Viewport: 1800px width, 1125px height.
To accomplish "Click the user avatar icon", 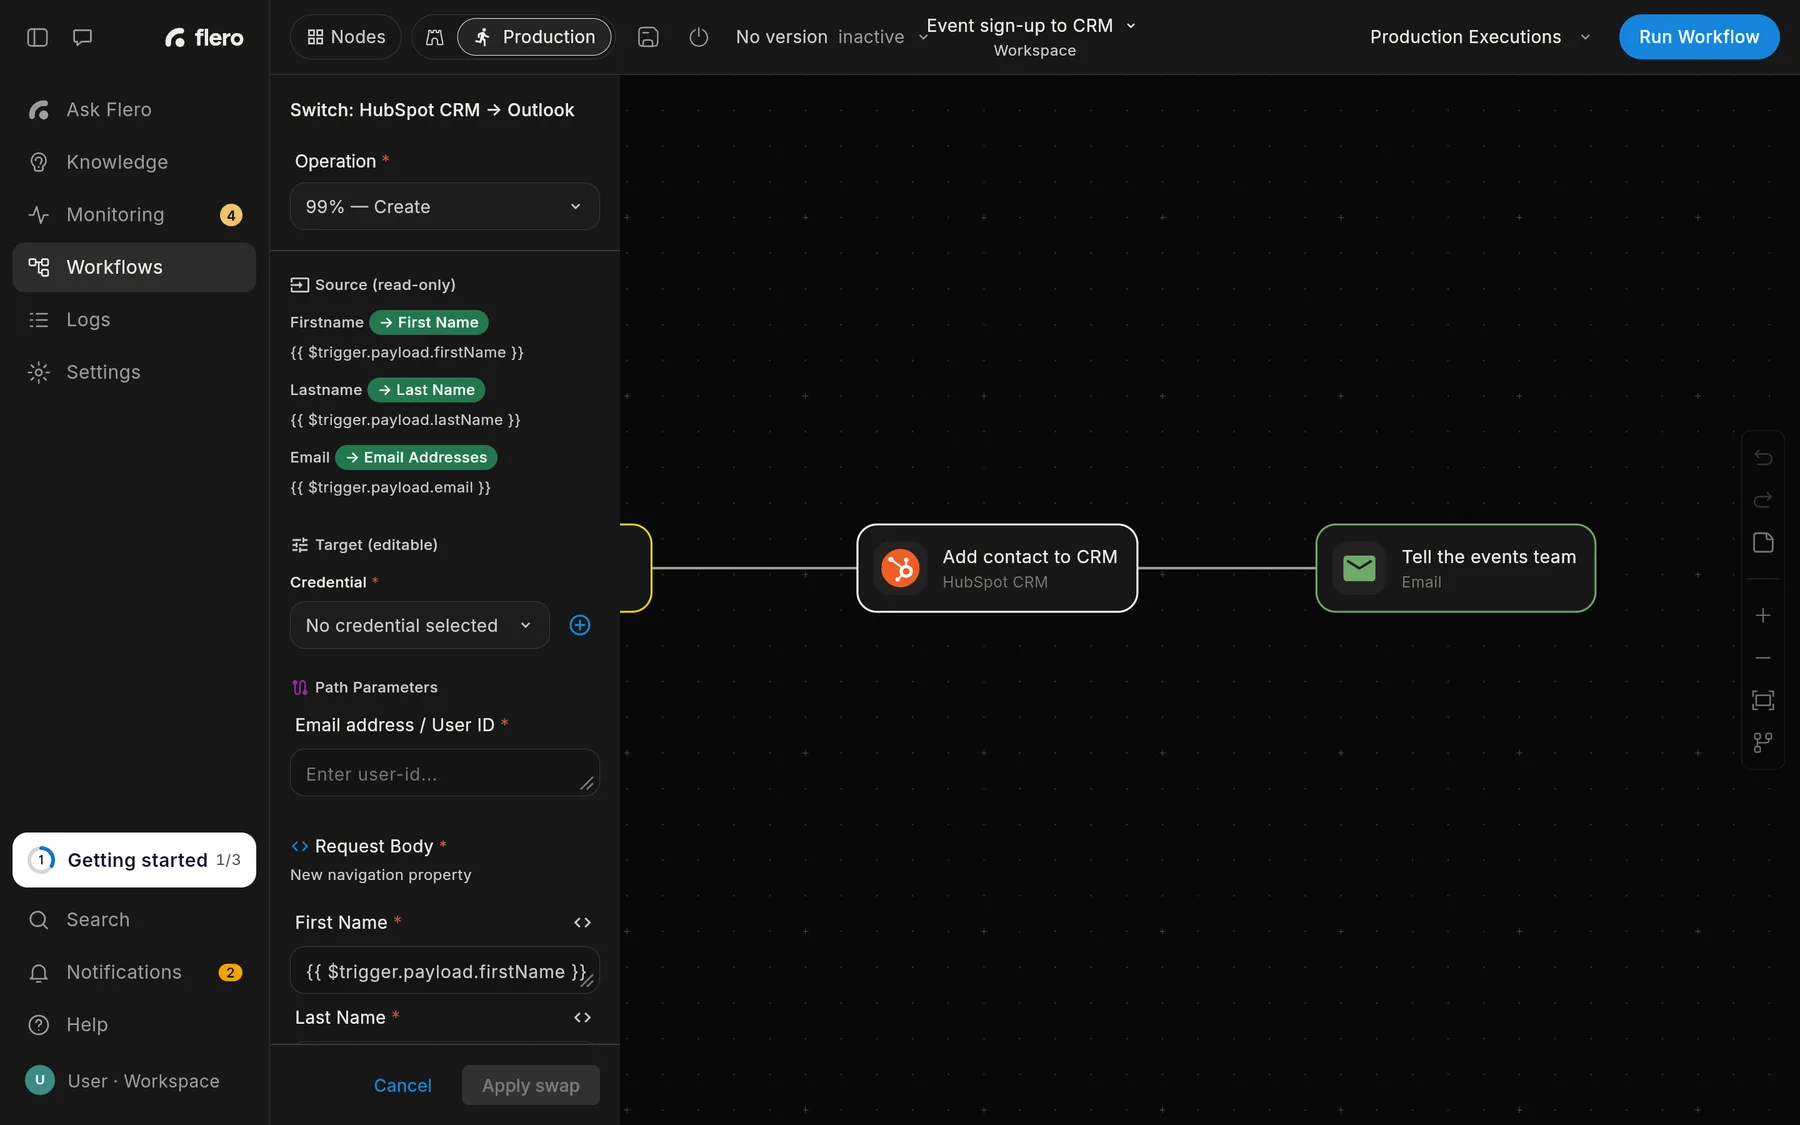I will click(40, 1080).
